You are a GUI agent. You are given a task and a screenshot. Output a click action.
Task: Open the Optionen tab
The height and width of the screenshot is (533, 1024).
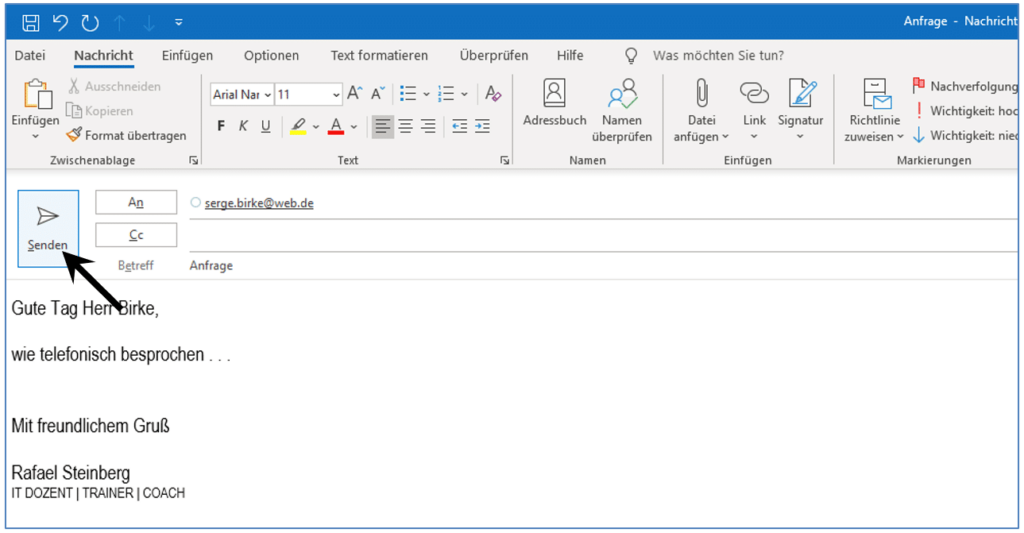pos(271,56)
